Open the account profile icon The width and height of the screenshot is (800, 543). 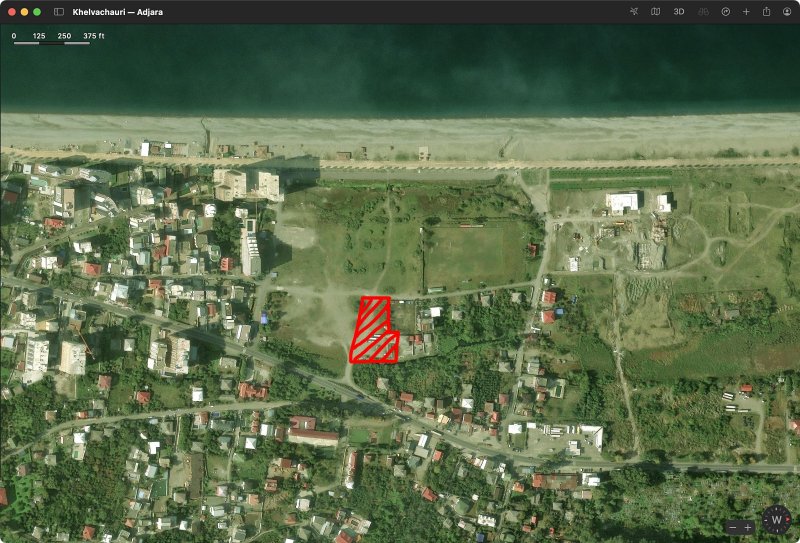click(787, 12)
